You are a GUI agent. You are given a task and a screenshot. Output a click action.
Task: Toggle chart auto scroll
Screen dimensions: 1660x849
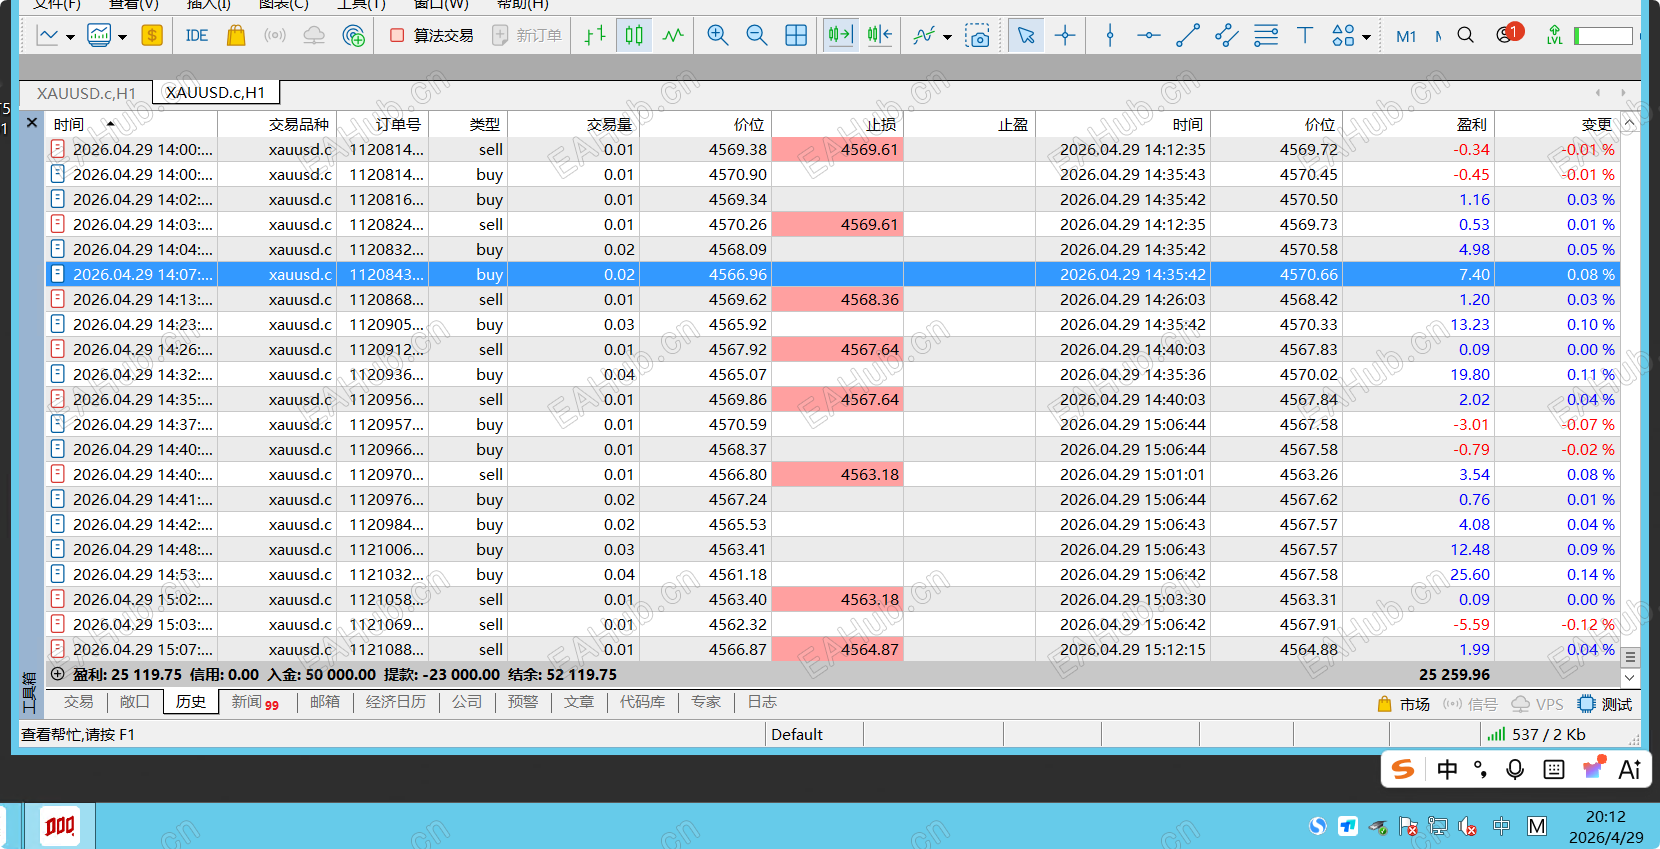coord(840,36)
